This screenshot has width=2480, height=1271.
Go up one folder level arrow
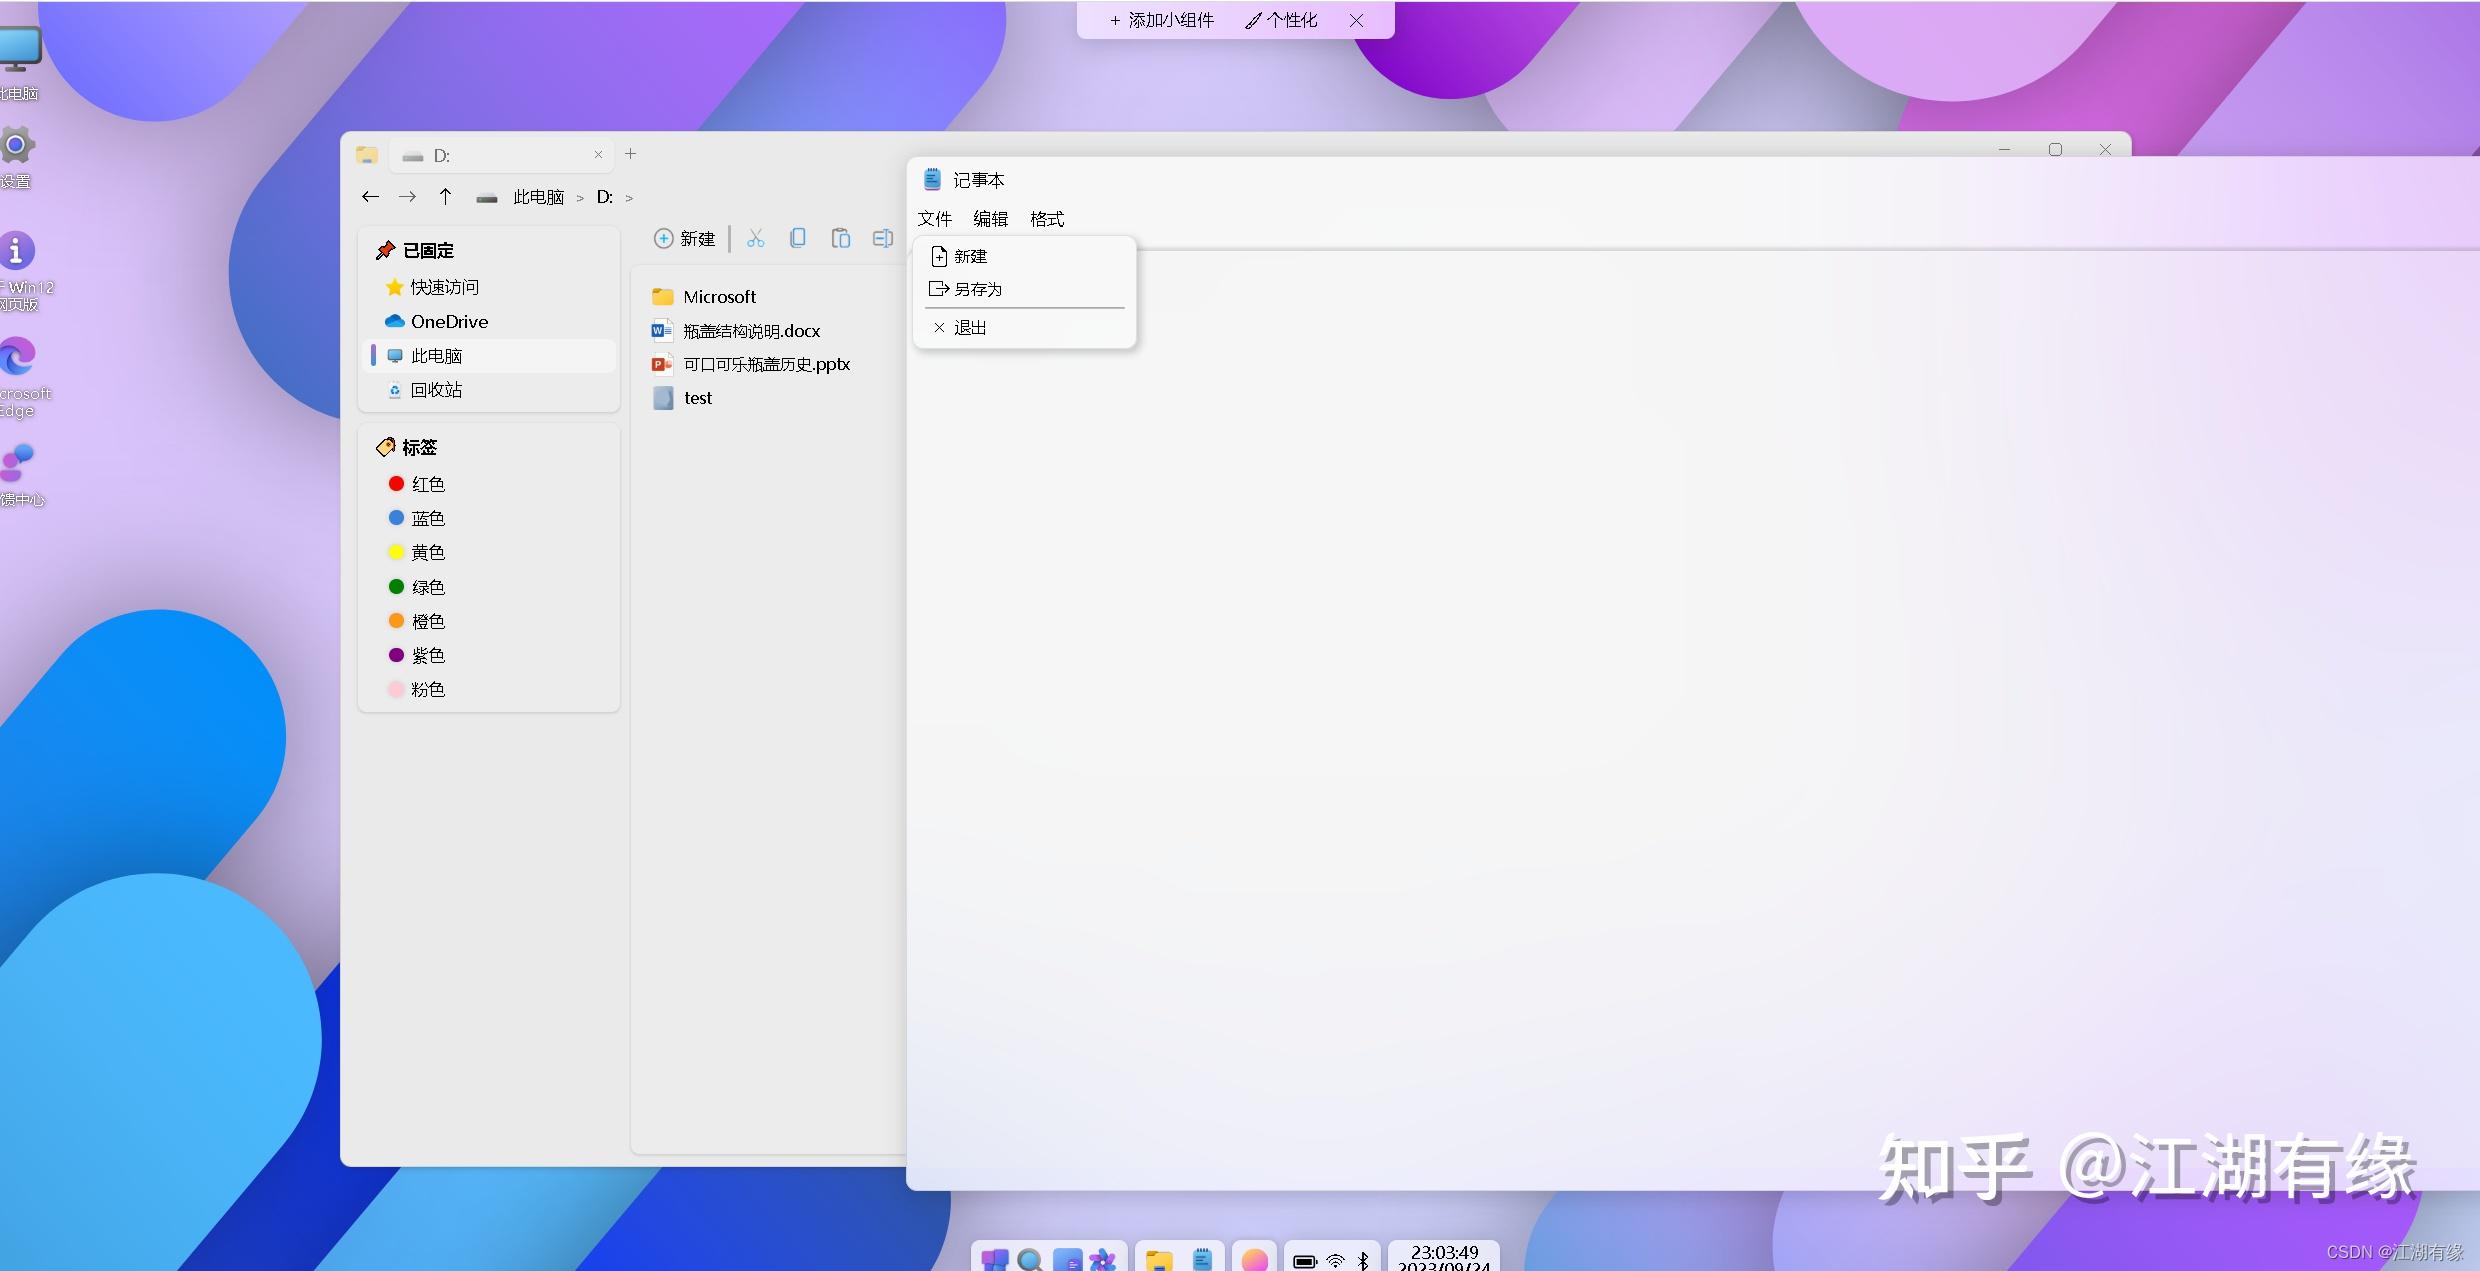pyautogui.click(x=446, y=197)
